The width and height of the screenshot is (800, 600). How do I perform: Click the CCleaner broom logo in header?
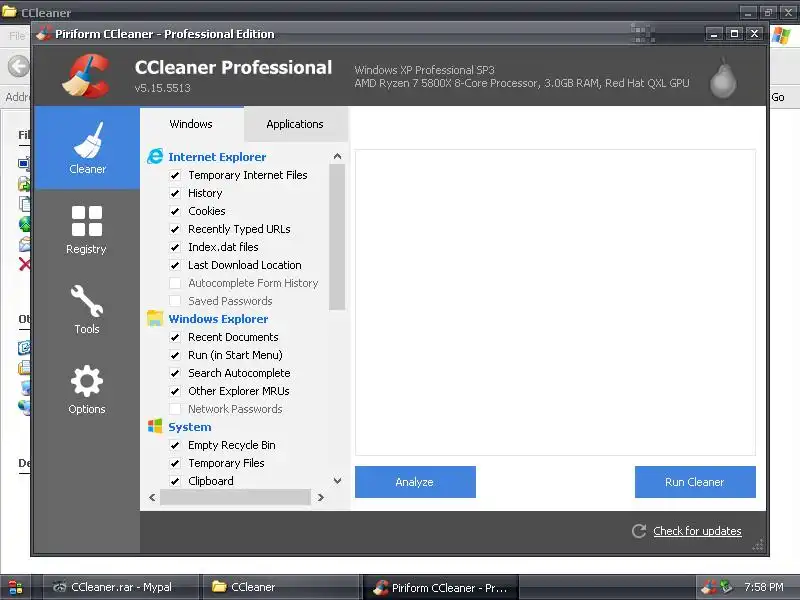tap(86, 76)
